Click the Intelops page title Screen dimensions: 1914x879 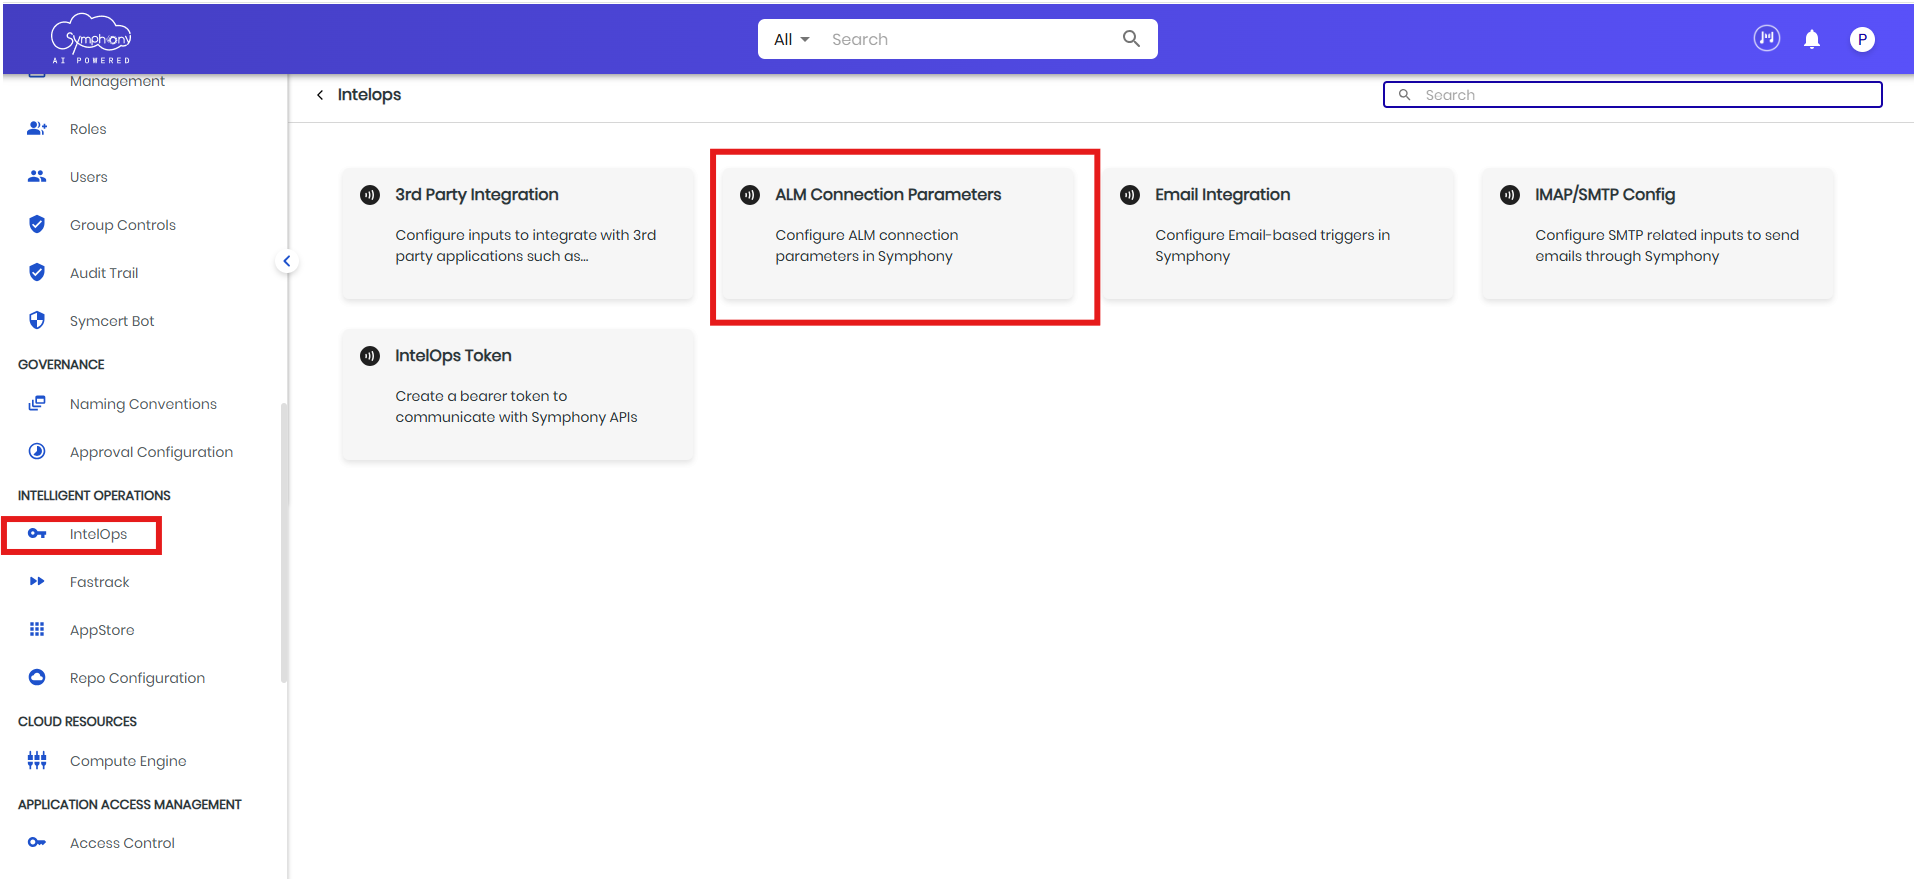click(369, 95)
